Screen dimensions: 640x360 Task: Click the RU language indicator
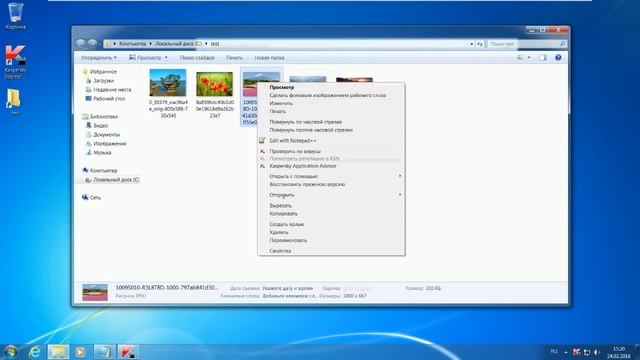[554, 351]
